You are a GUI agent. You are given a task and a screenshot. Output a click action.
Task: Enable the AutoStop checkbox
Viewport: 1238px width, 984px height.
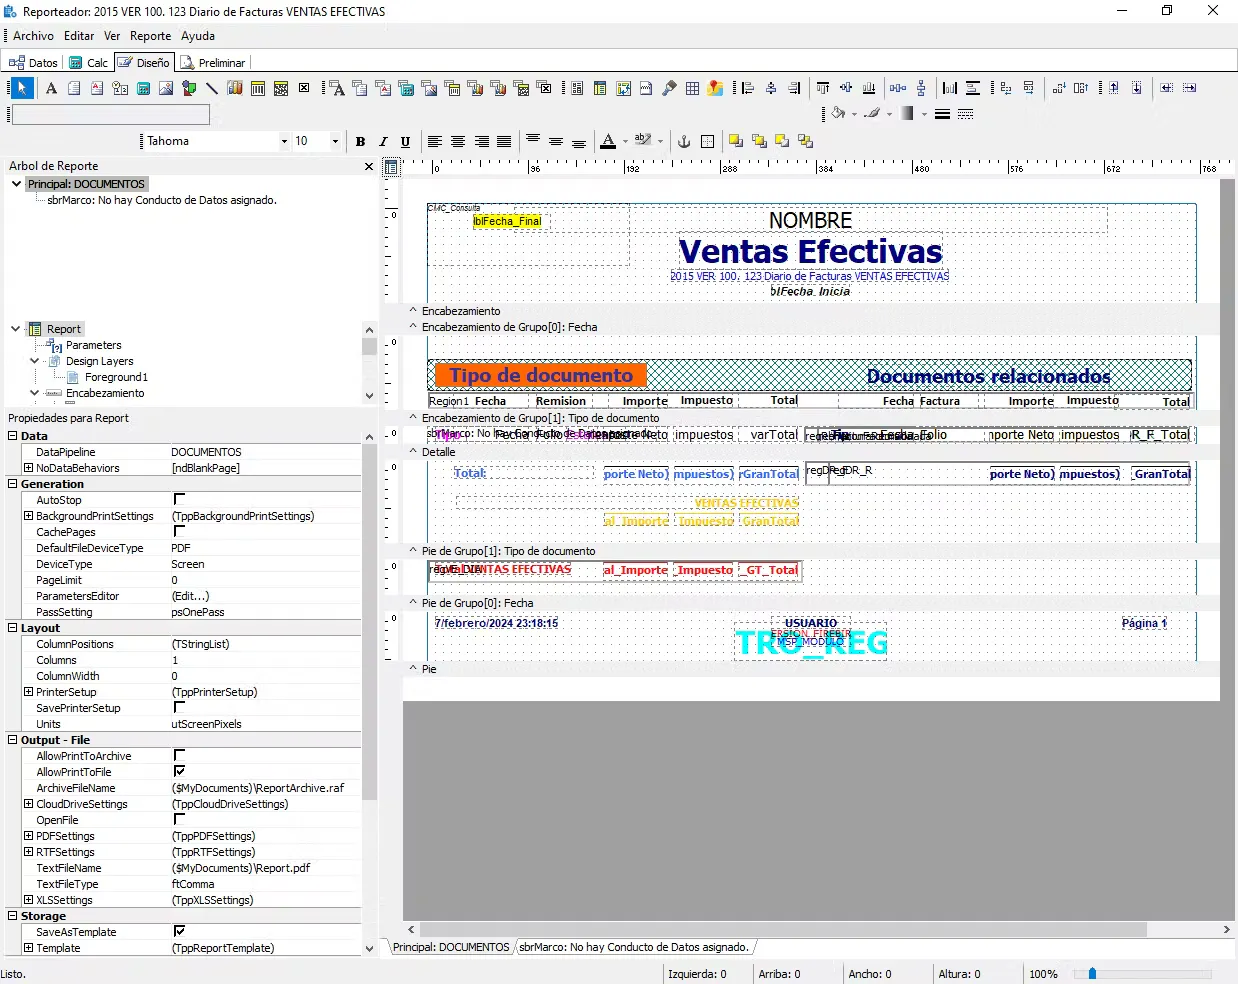180,499
